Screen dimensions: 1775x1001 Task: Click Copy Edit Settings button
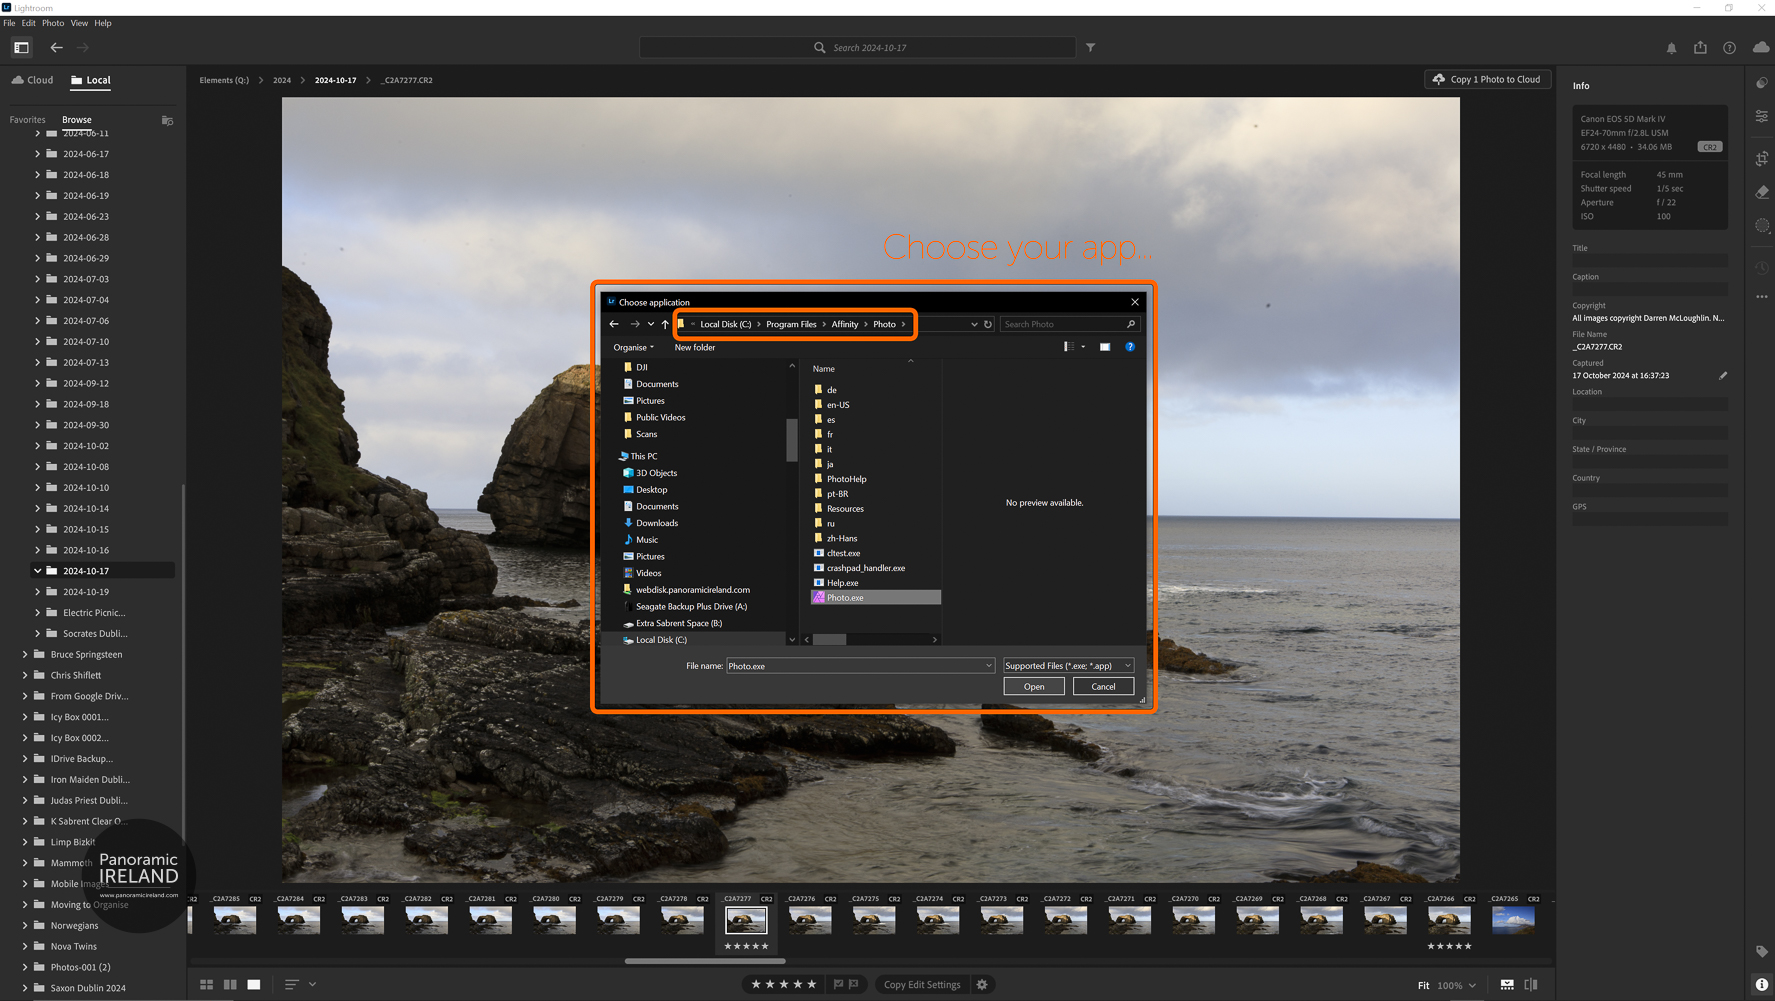922,985
